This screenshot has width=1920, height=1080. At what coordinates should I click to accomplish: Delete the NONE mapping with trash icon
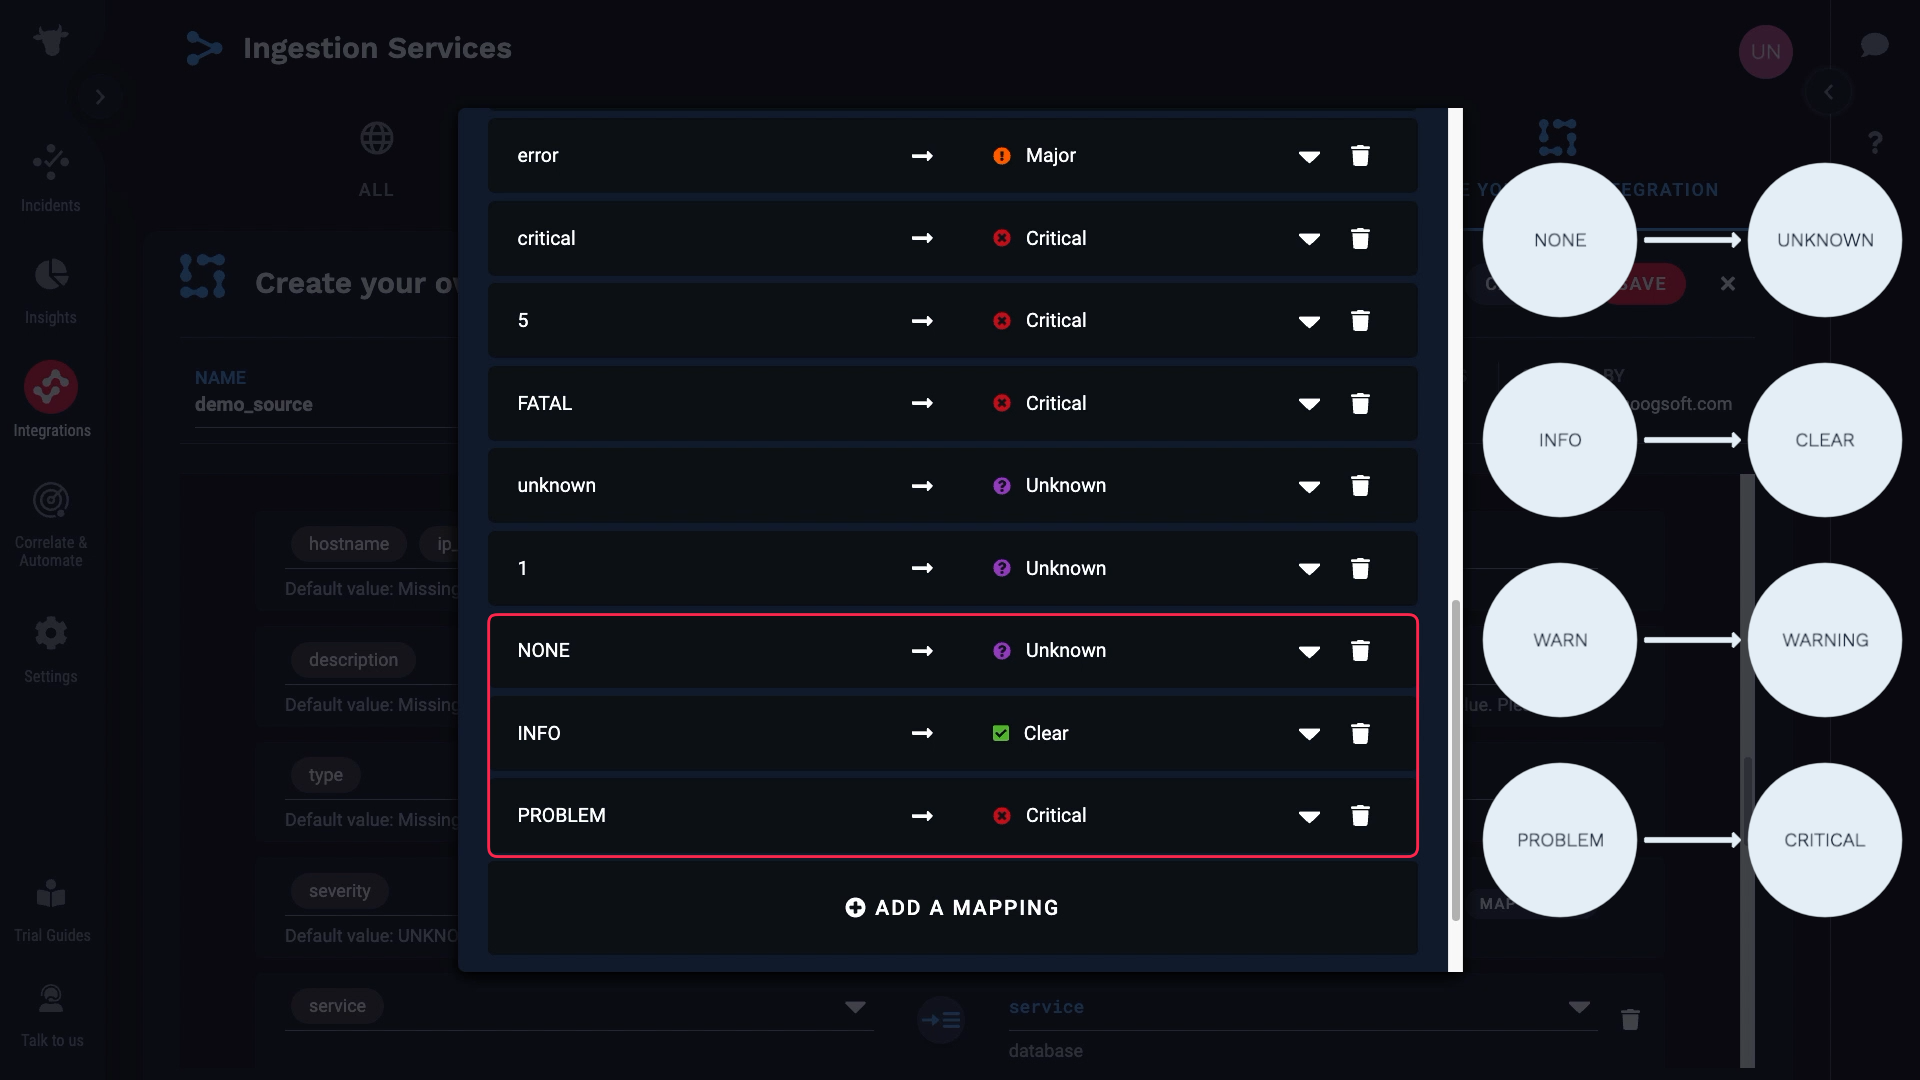1360,651
